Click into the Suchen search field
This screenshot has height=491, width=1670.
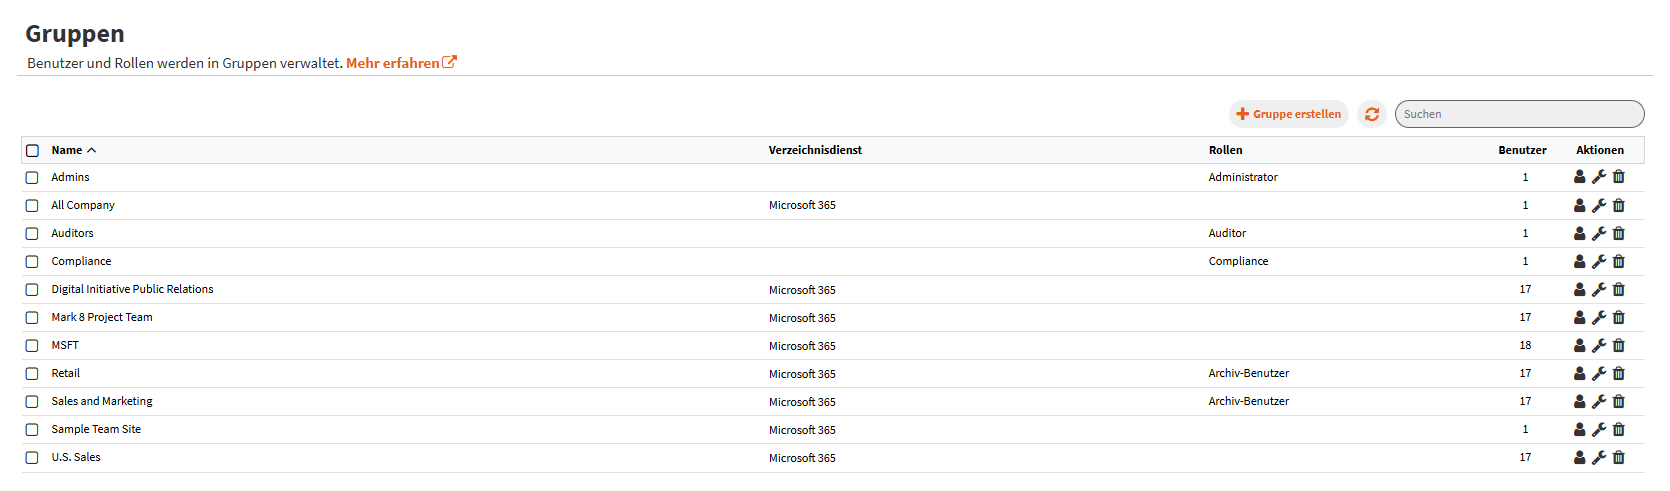(x=1518, y=114)
